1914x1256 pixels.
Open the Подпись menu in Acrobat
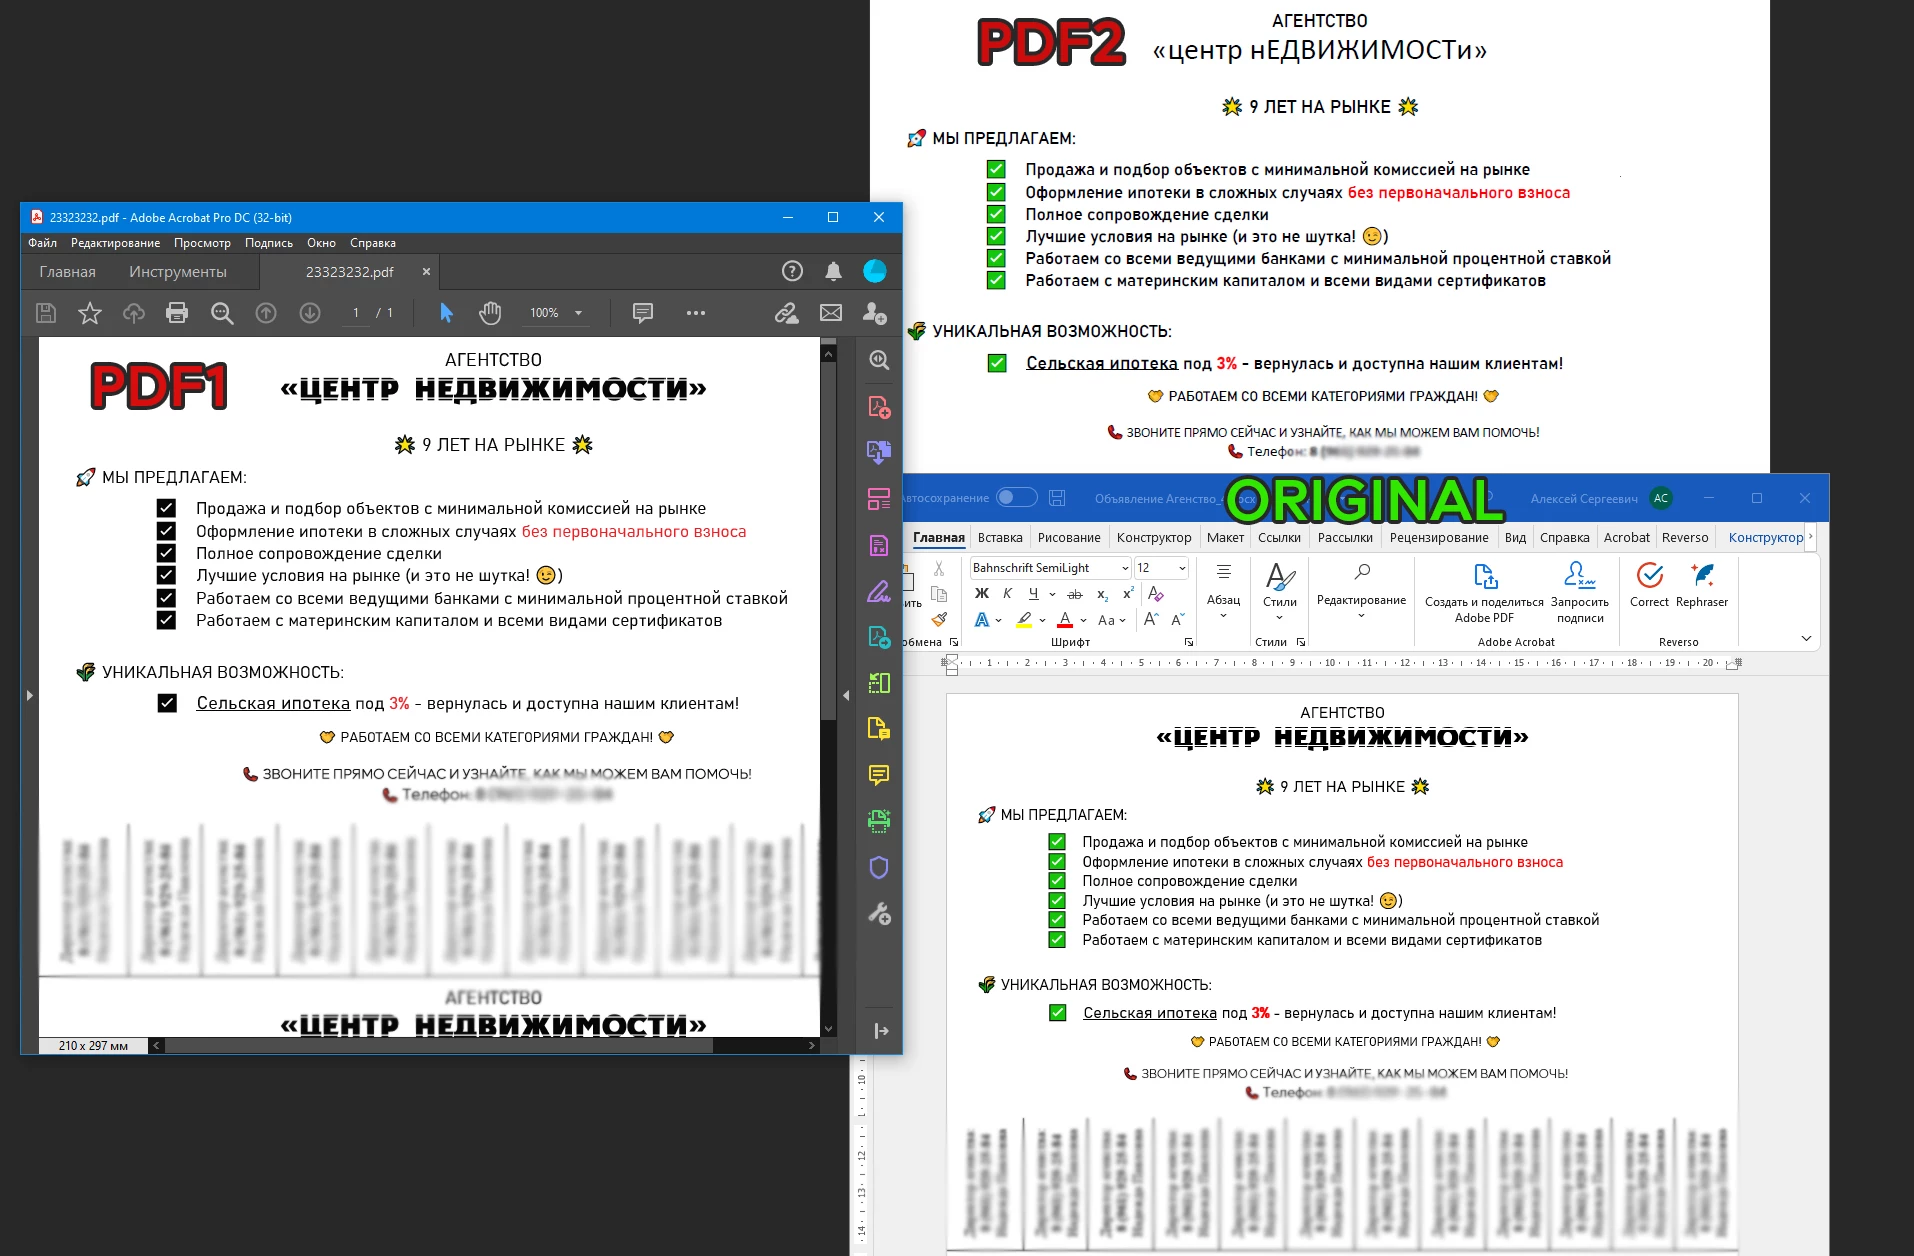coord(269,243)
